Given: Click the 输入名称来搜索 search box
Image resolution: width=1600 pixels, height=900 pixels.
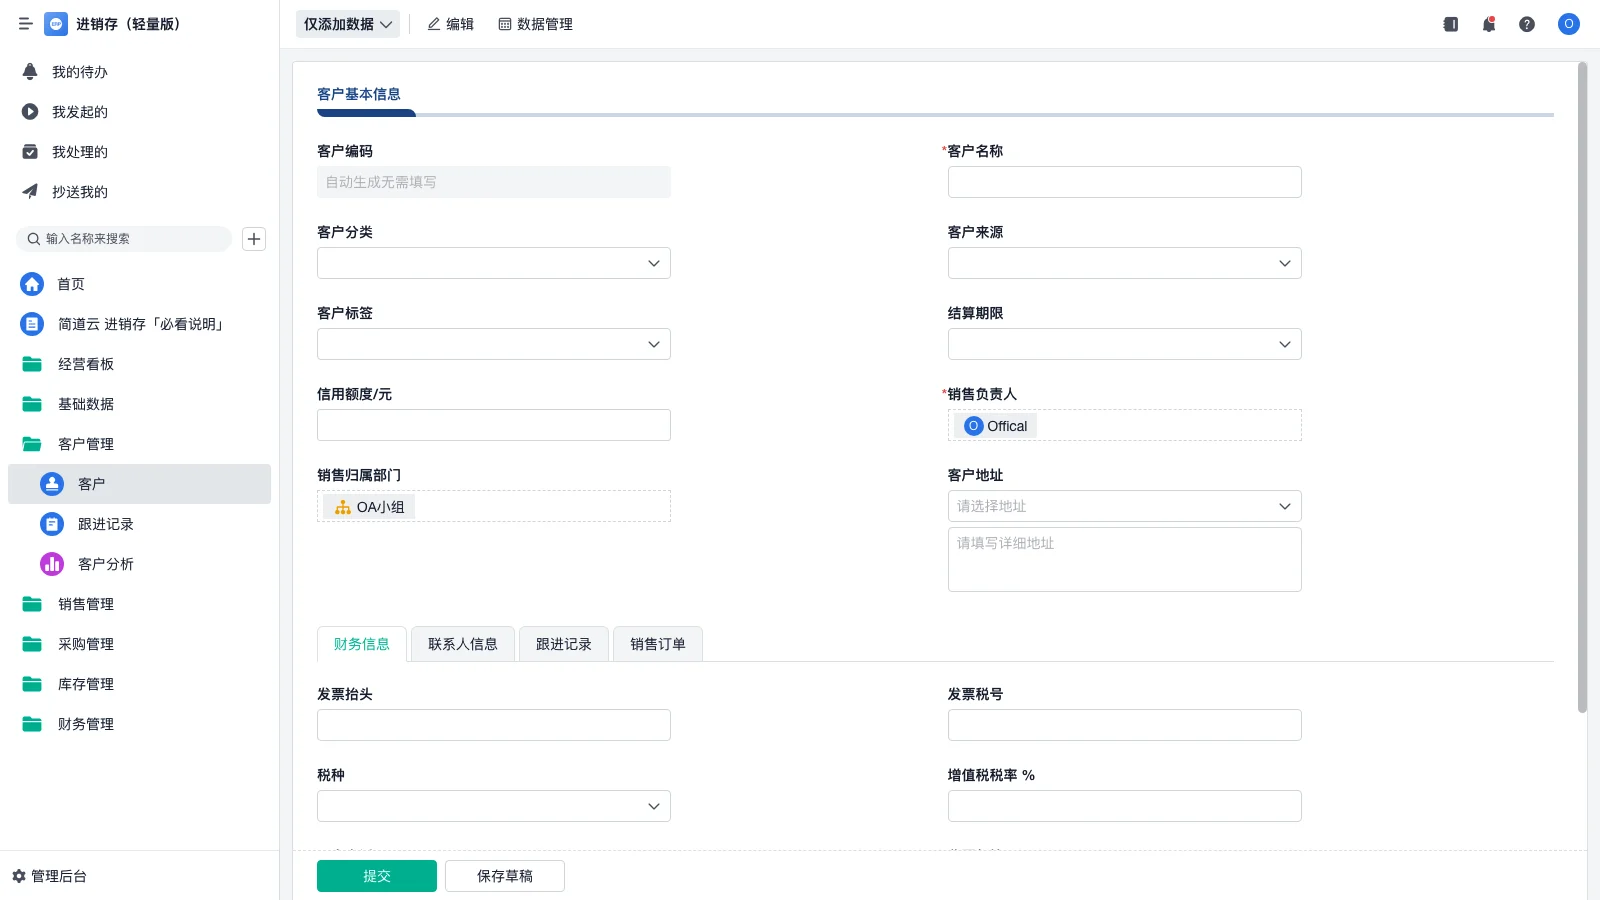Looking at the screenshot, I should pos(124,239).
